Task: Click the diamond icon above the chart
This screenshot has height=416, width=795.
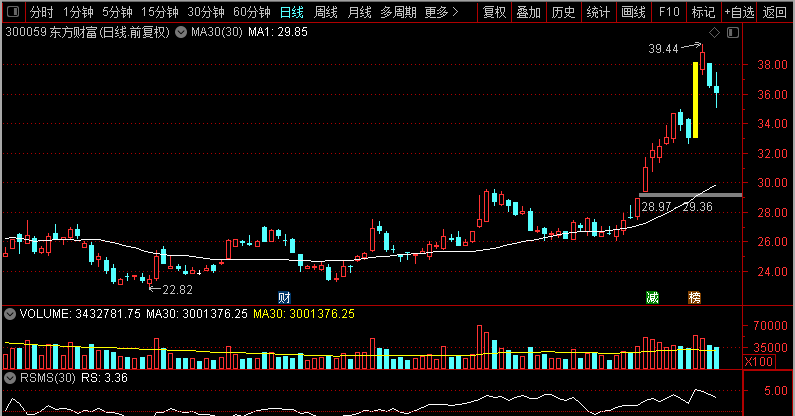Action: (714, 32)
